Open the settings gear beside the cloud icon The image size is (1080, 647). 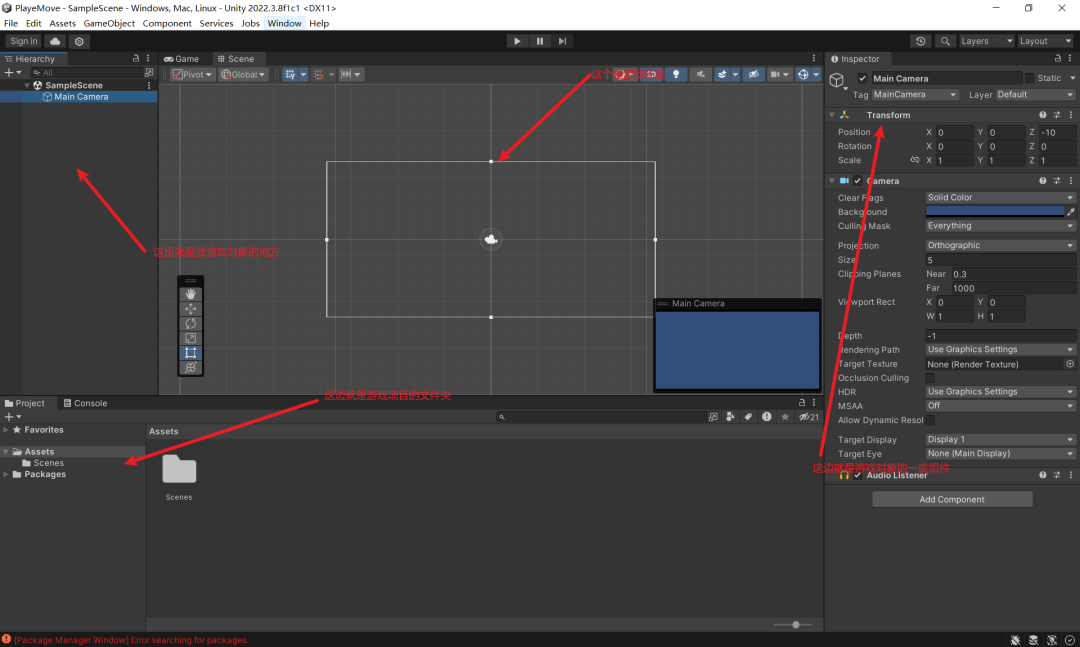pyautogui.click(x=79, y=41)
